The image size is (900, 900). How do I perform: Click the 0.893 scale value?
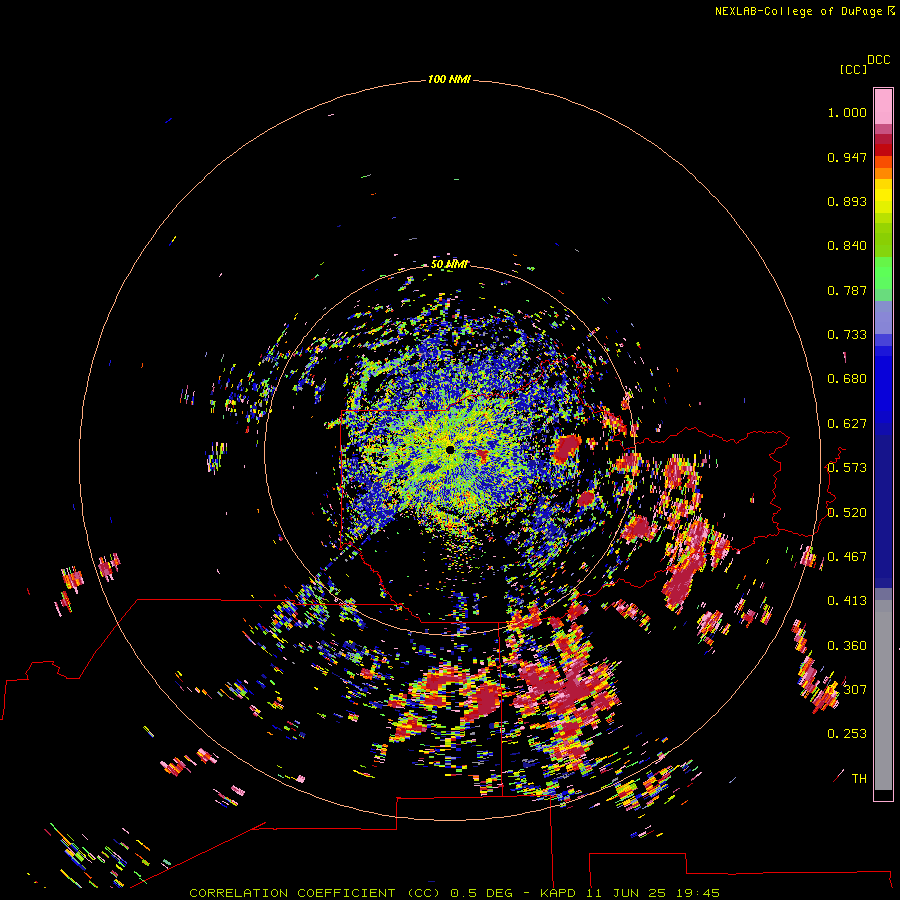[x=847, y=201]
